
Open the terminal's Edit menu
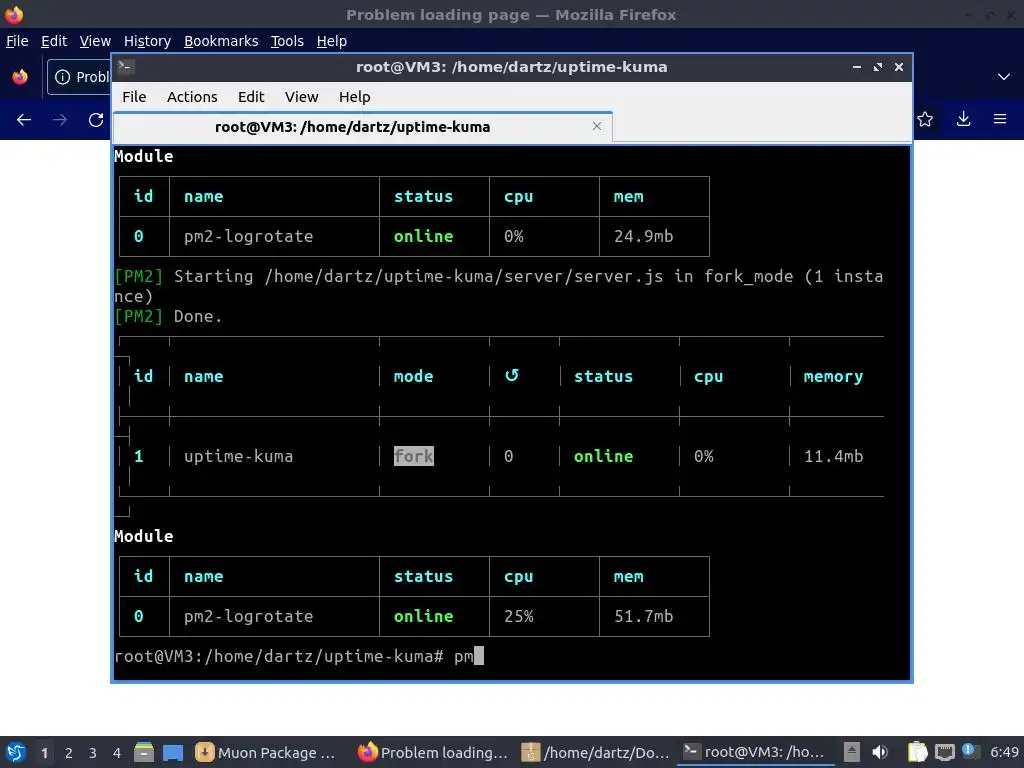251,97
